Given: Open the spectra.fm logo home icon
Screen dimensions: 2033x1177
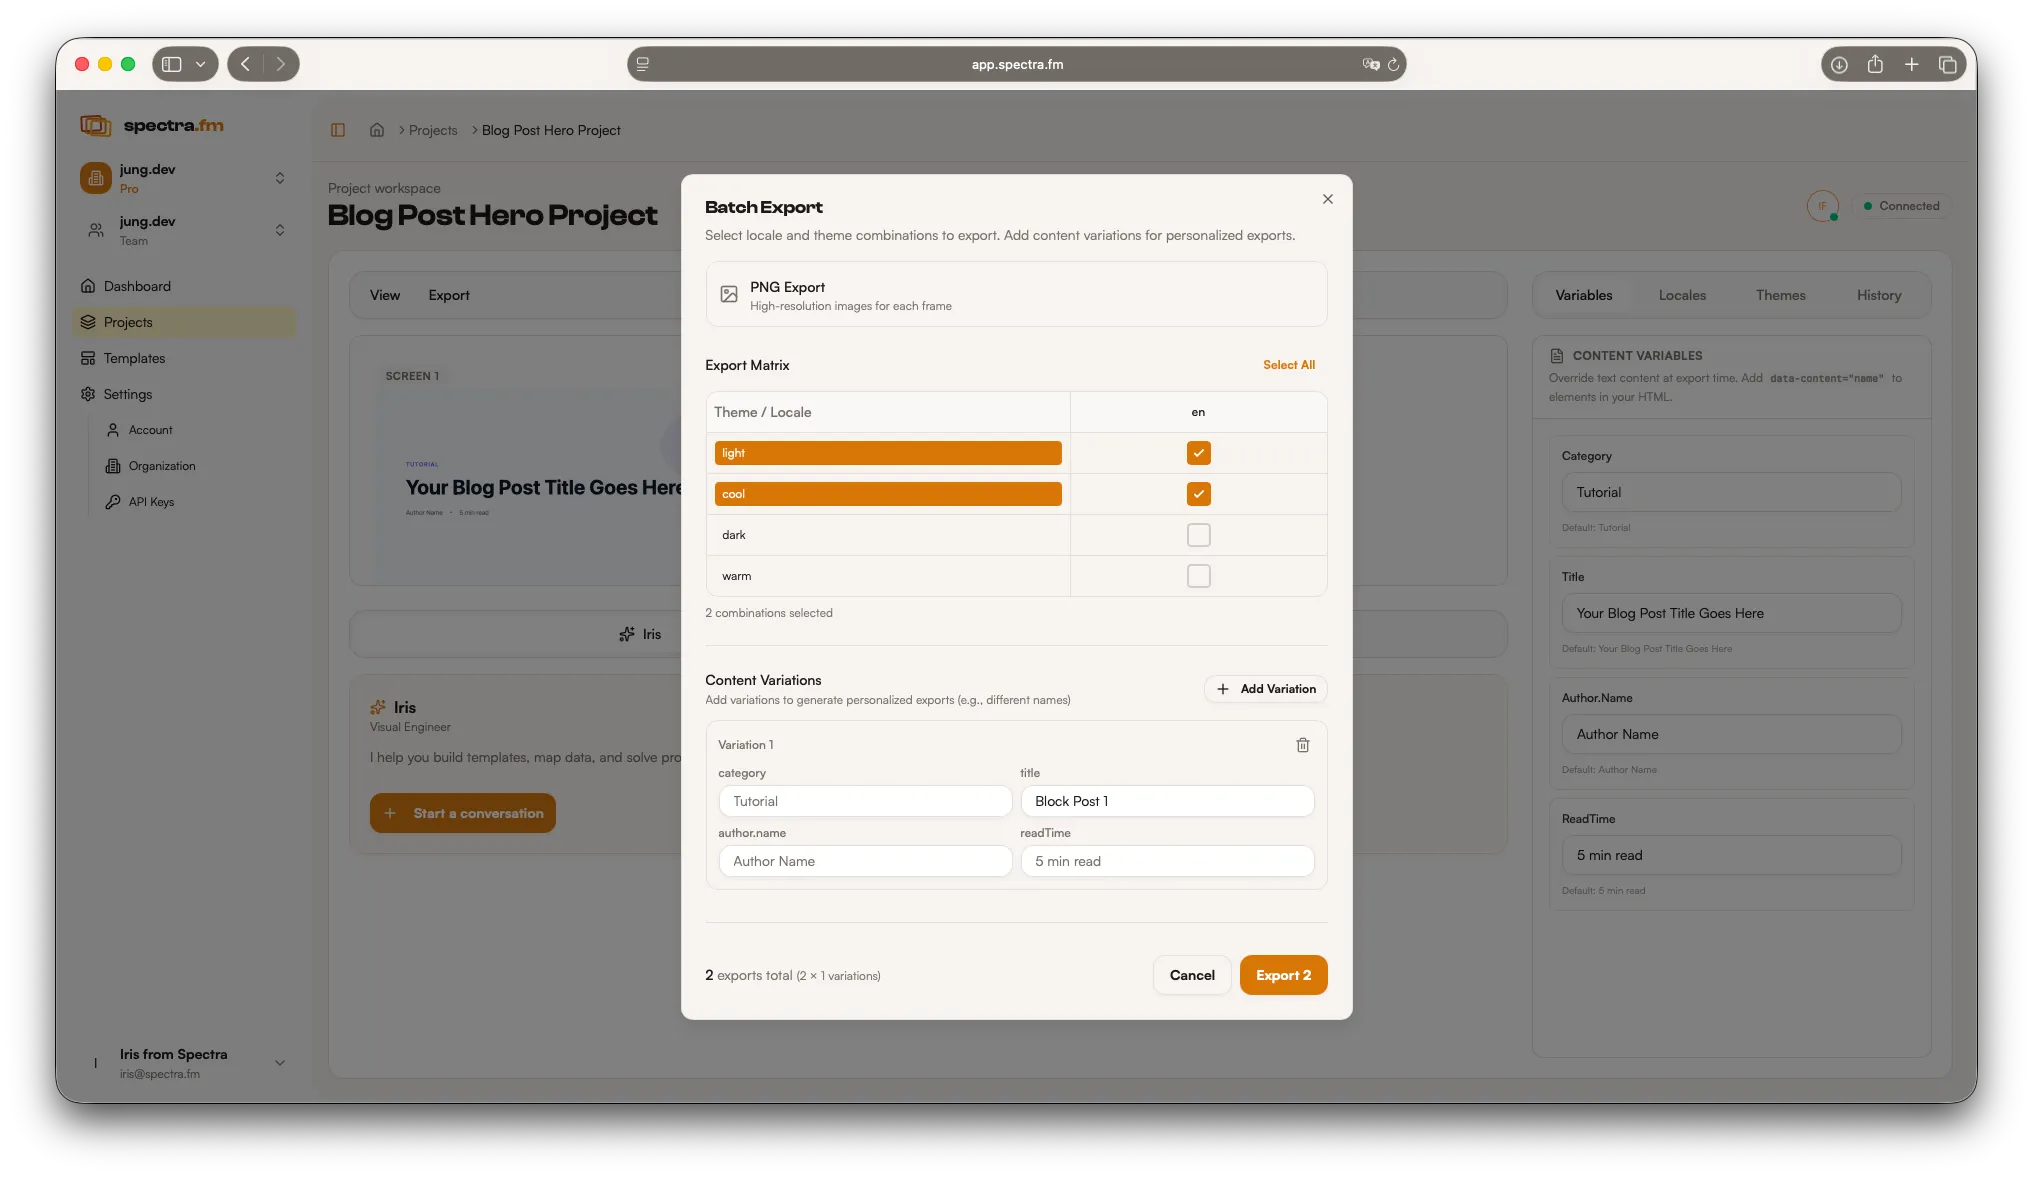Looking at the screenshot, I should [95, 125].
